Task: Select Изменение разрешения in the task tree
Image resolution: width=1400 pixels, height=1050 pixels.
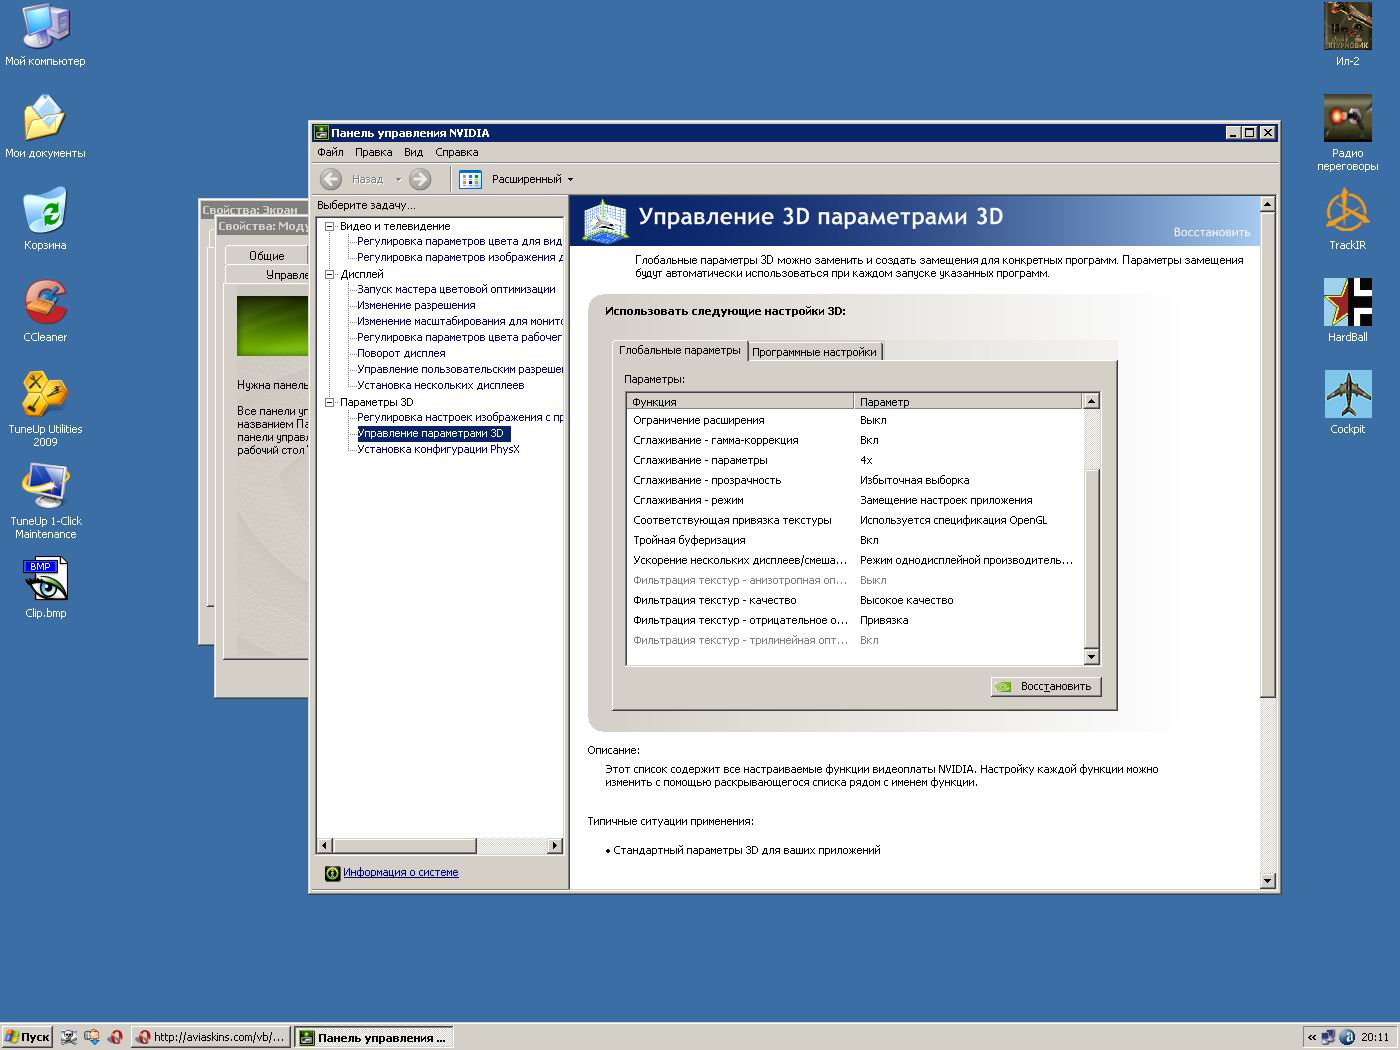Action: pyautogui.click(x=416, y=305)
